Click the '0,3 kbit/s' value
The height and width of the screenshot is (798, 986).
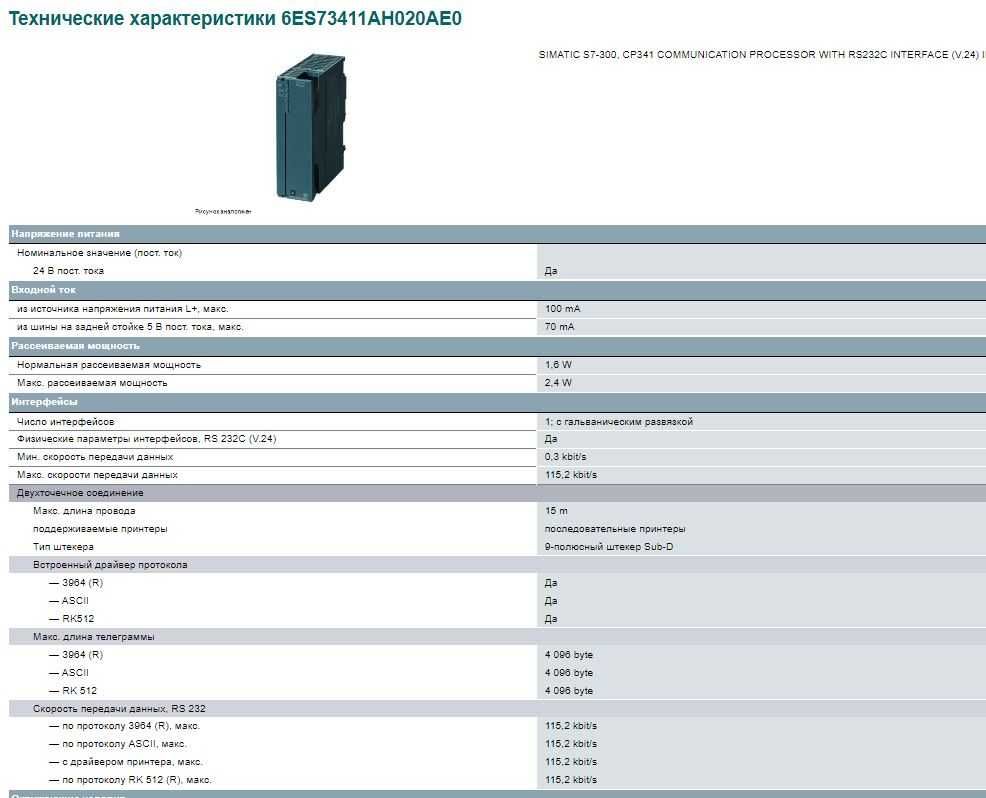565,457
